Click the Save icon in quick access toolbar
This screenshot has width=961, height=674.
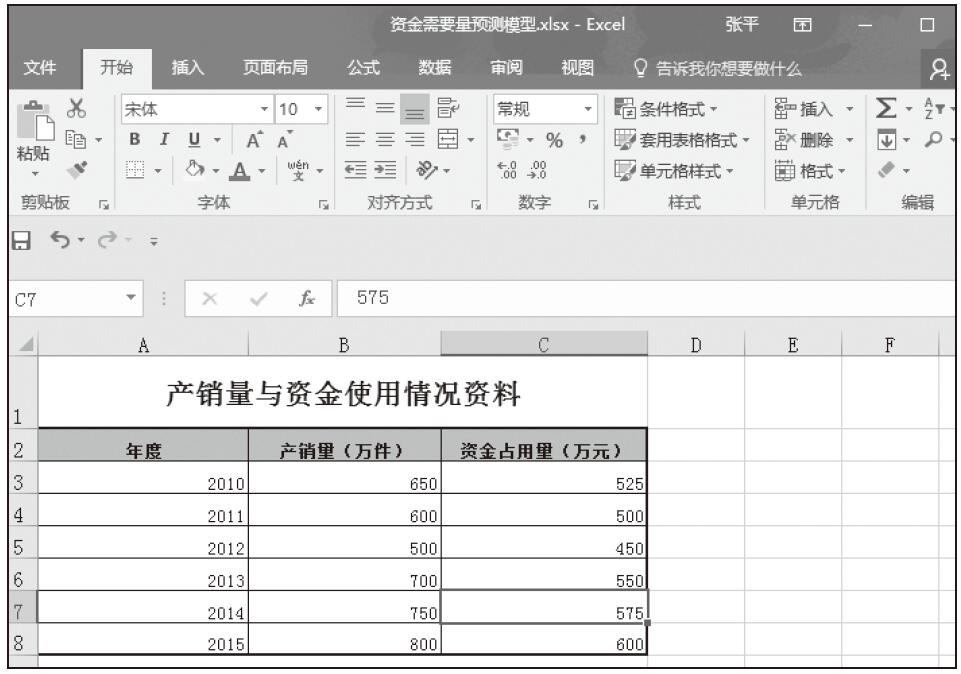click(16, 241)
